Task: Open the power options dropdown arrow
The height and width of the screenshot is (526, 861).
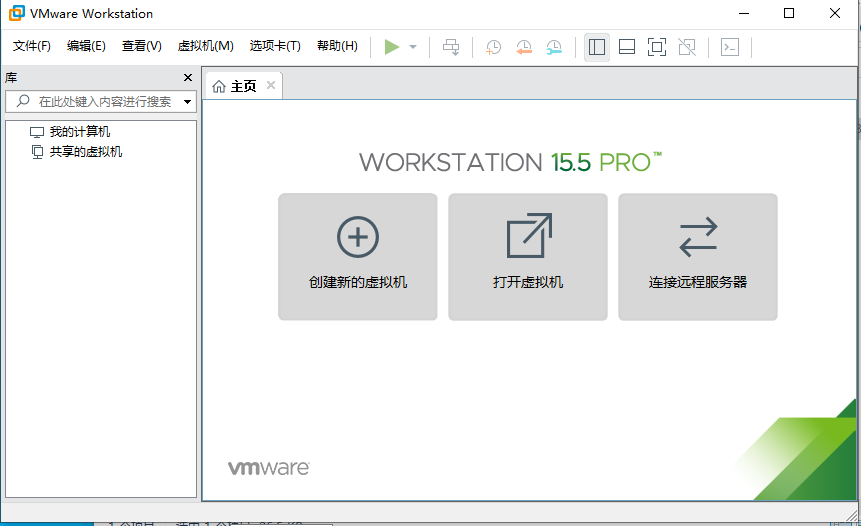Action: click(x=413, y=47)
